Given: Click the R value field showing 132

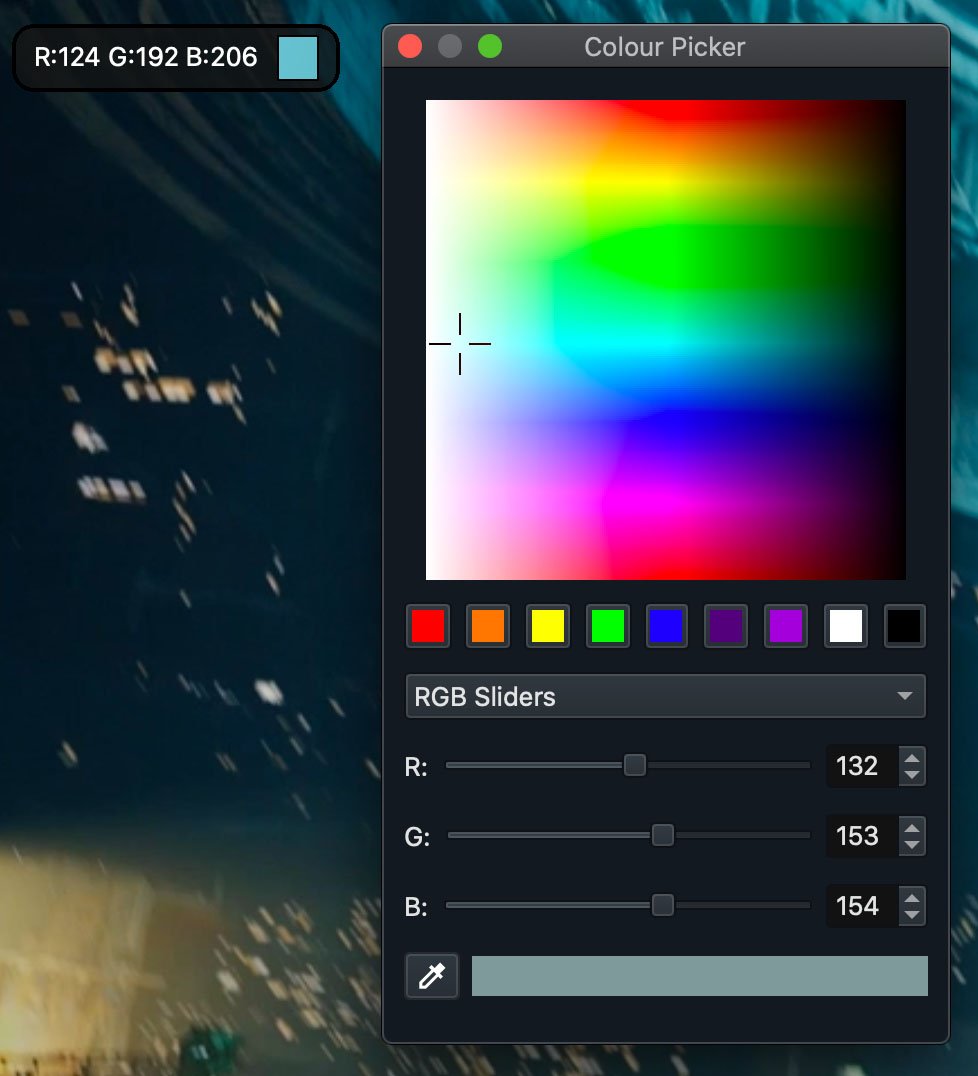Looking at the screenshot, I should click(858, 766).
